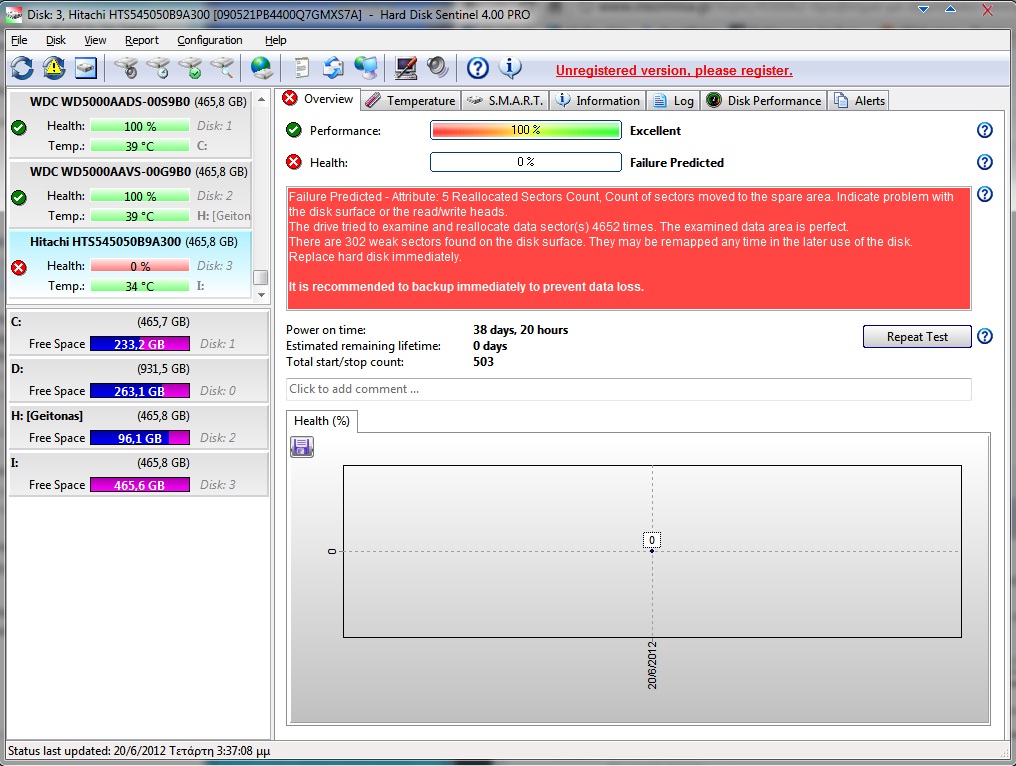1016x766 pixels.
Task: Click the monitor with screwdriver configuration icon
Action: click(406, 67)
